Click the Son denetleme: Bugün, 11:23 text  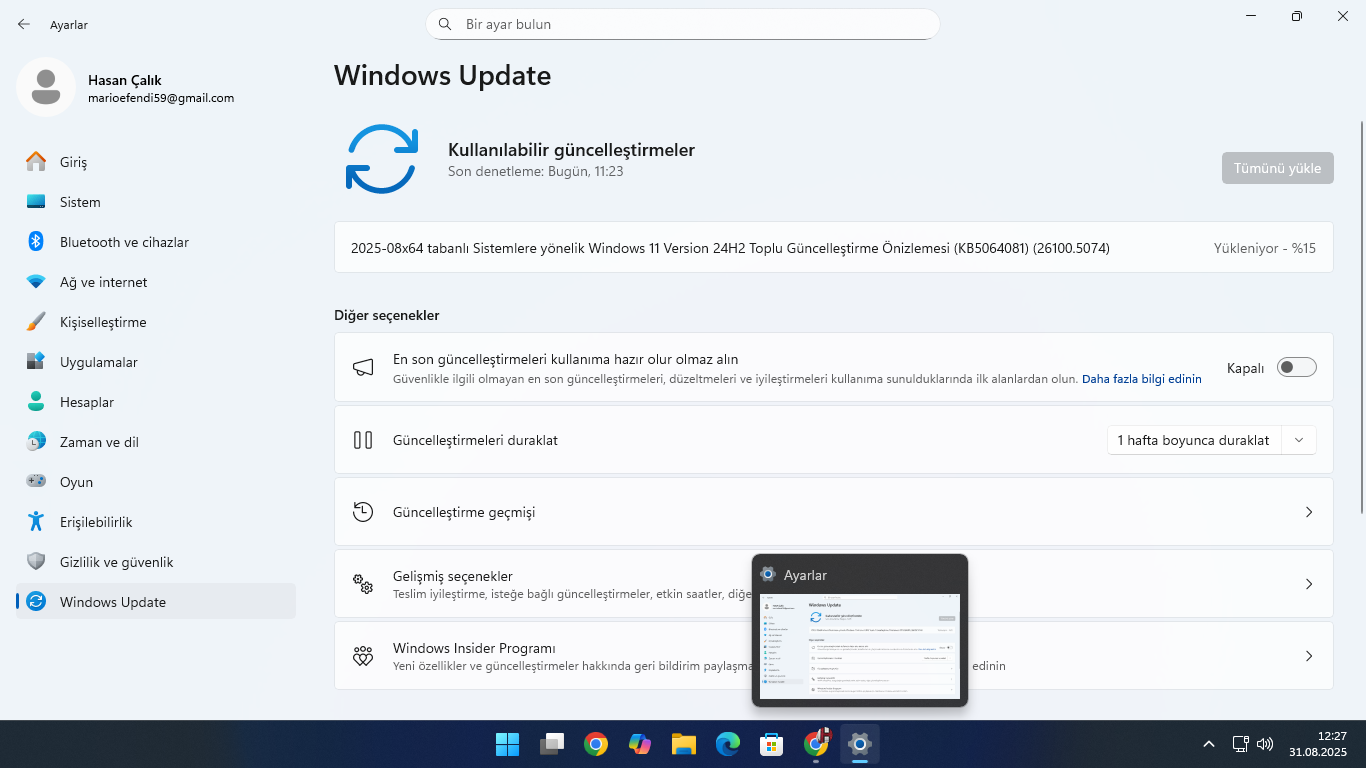pyautogui.click(x=536, y=172)
